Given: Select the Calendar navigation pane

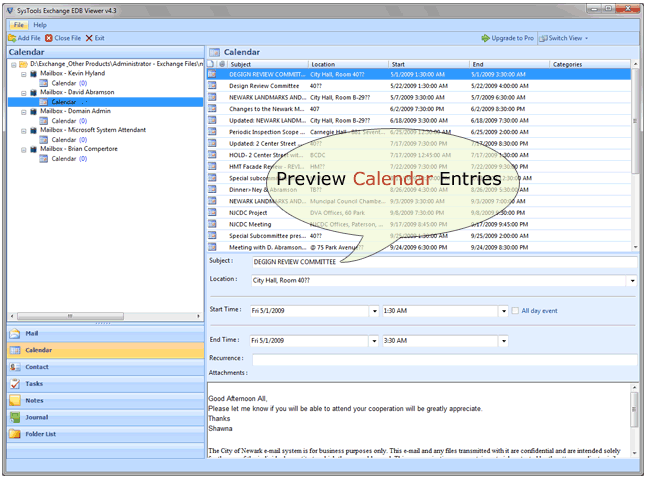Looking at the screenshot, I should [106, 350].
